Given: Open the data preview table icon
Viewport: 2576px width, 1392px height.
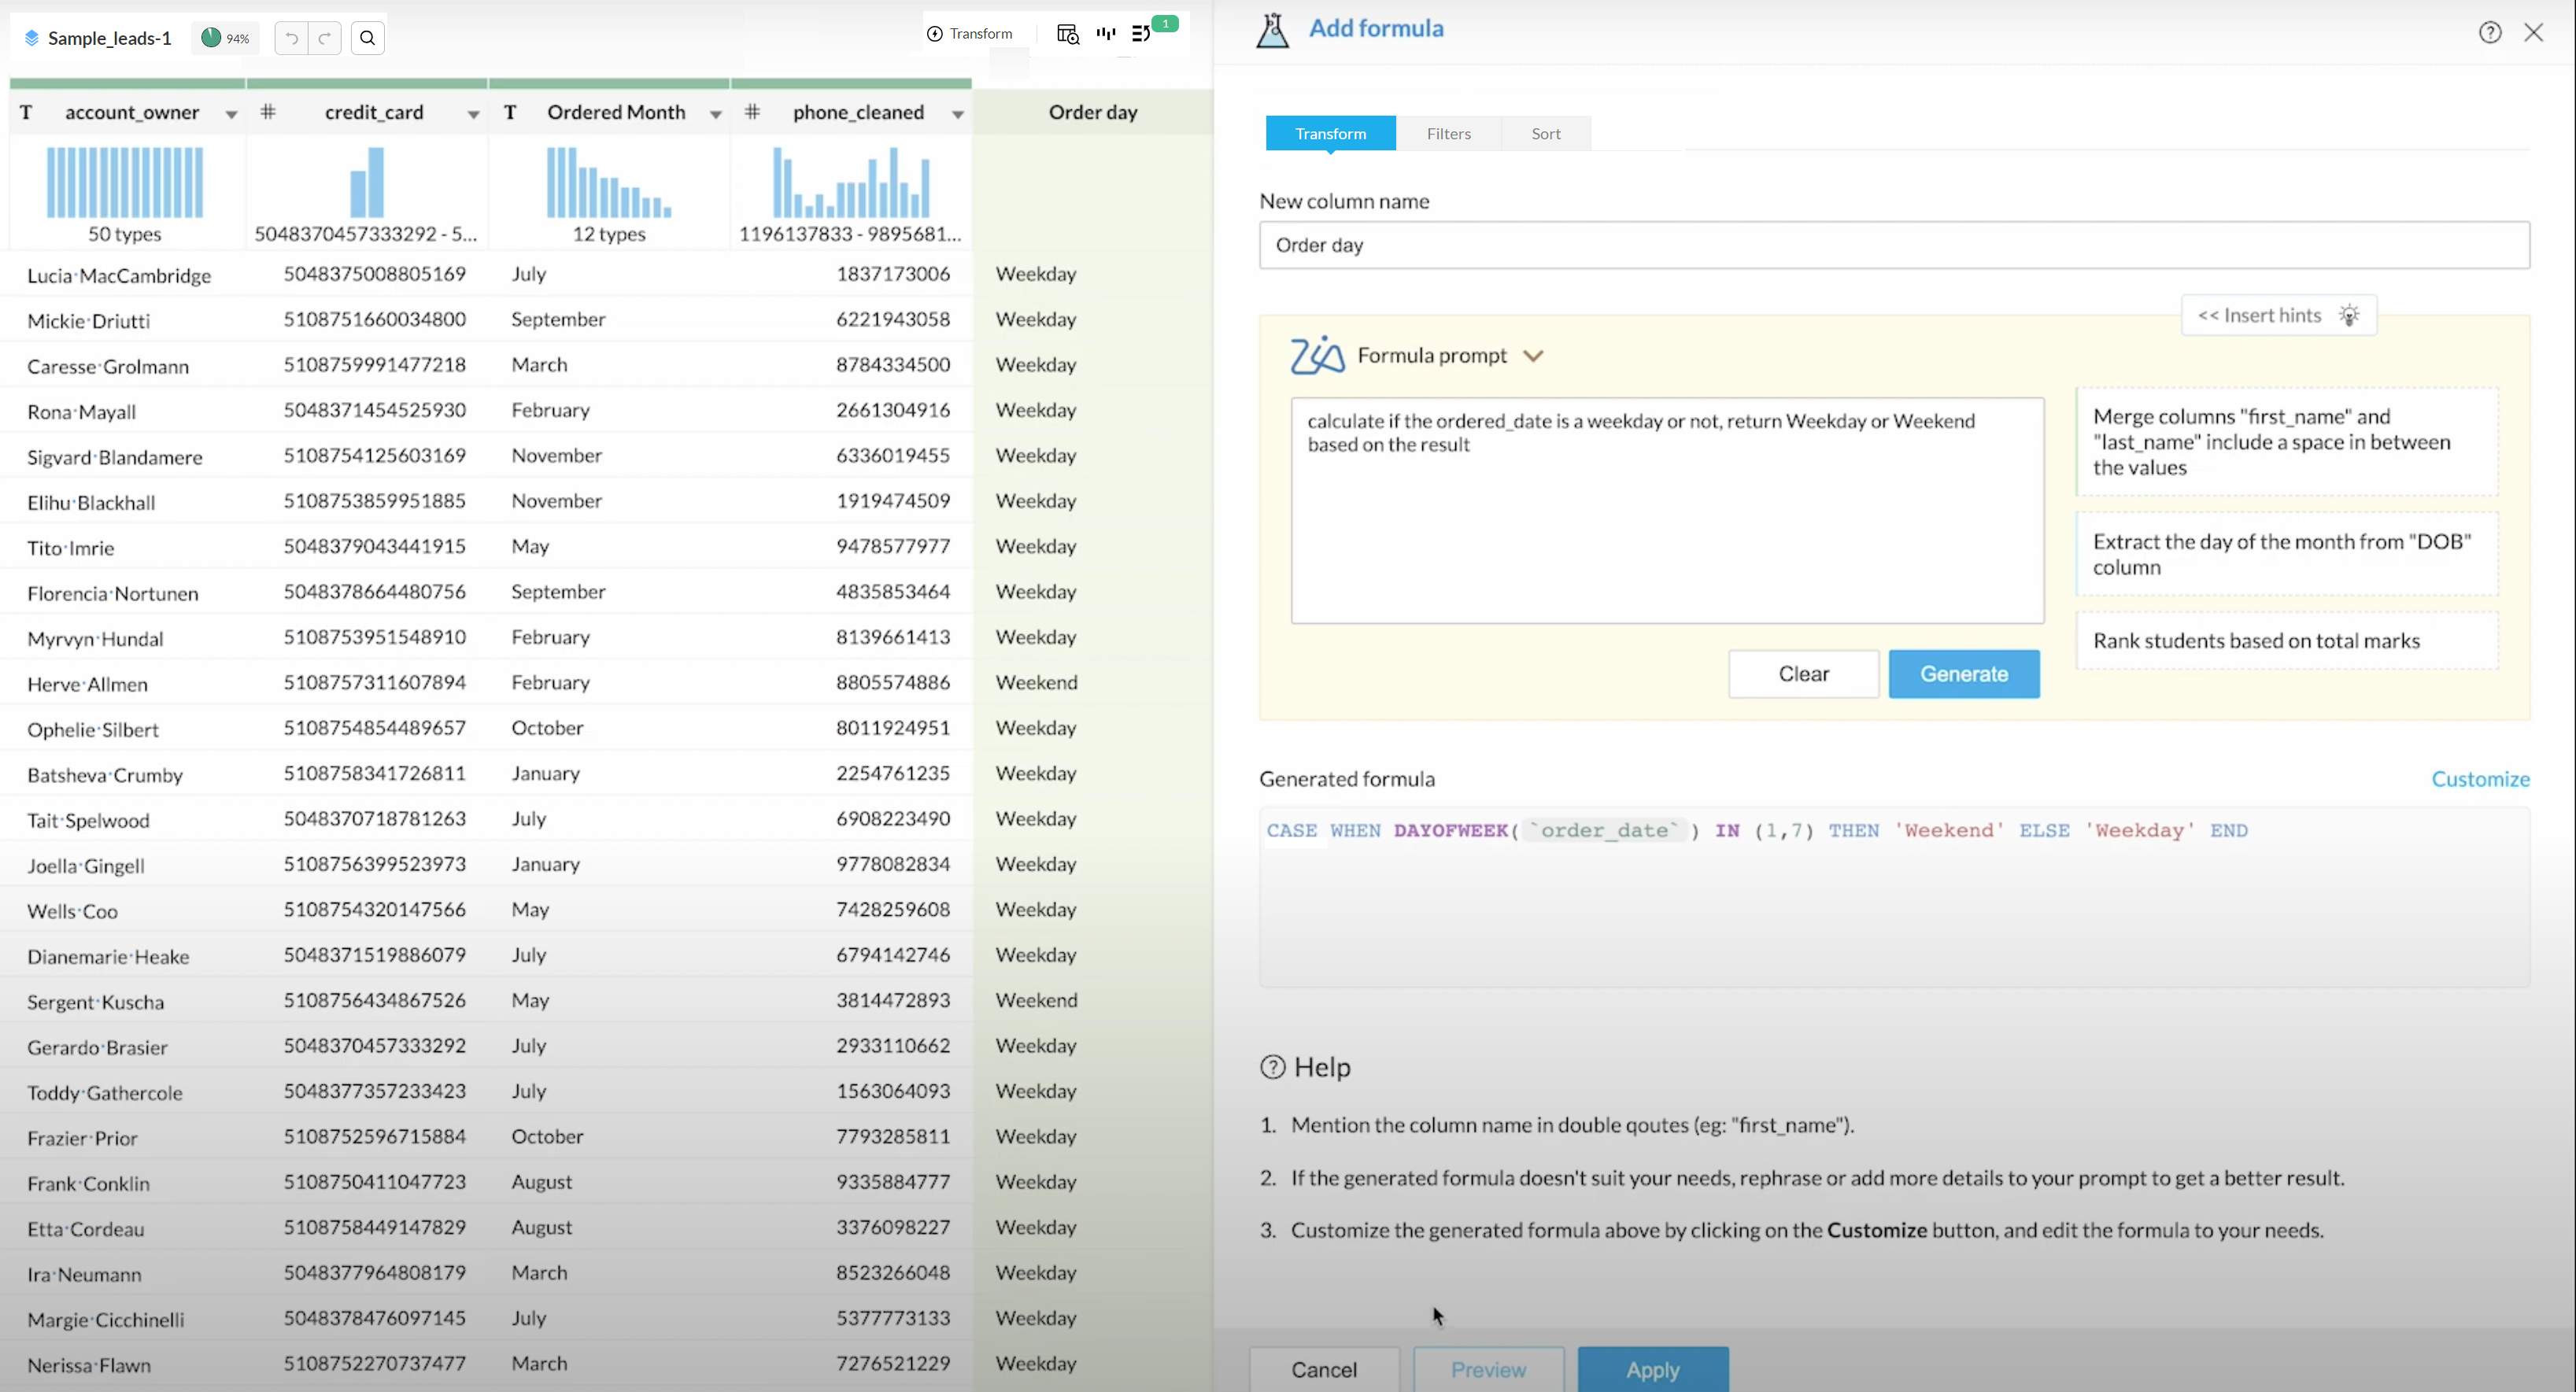Looking at the screenshot, I should click(1067, 34).
